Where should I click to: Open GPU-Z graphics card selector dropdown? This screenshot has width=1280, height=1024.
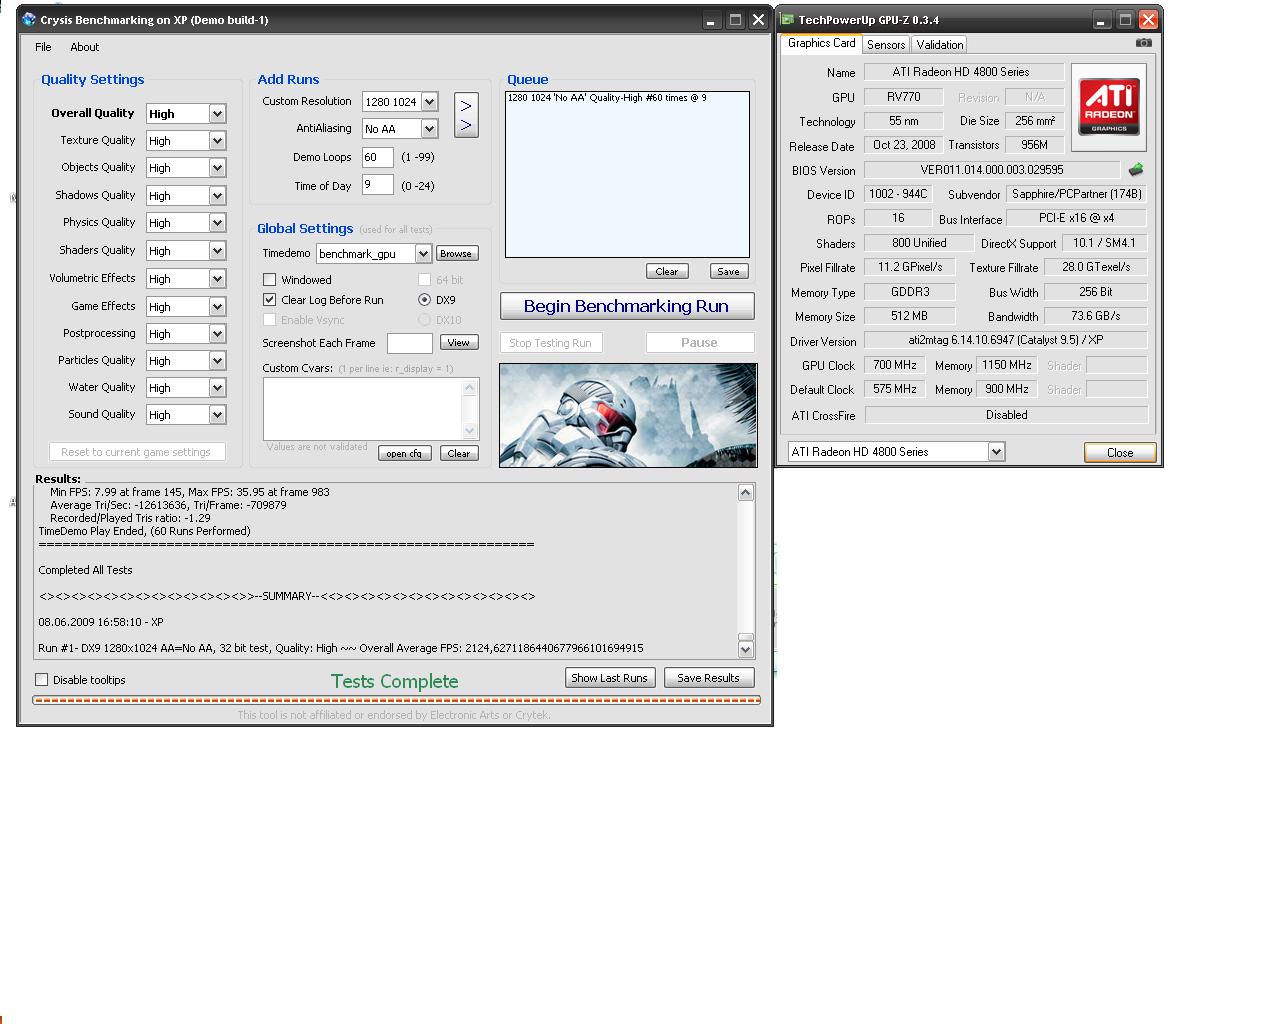pos(996,452)
